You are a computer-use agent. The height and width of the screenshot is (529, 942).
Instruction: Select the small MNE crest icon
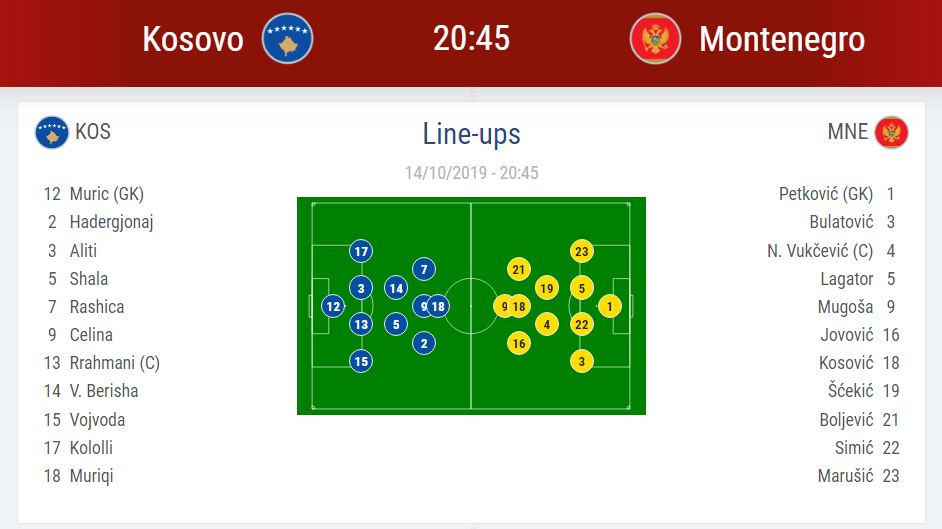(892, 132)
